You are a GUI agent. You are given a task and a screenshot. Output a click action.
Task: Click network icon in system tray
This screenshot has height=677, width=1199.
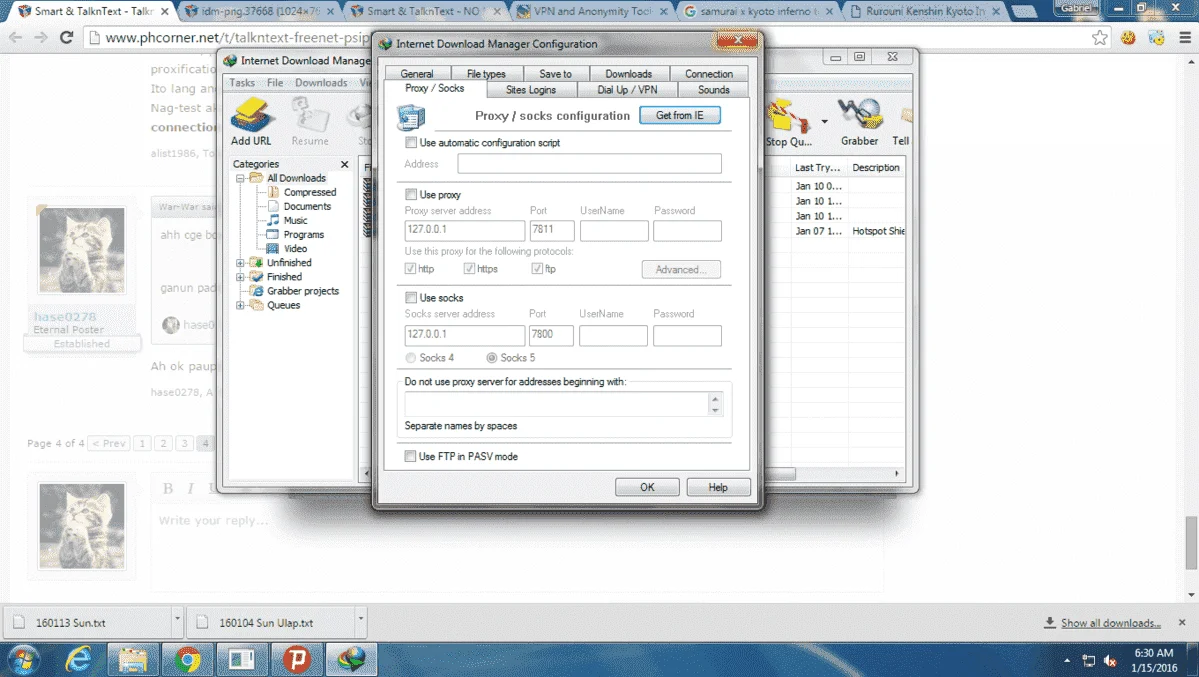coord(1089,660)
